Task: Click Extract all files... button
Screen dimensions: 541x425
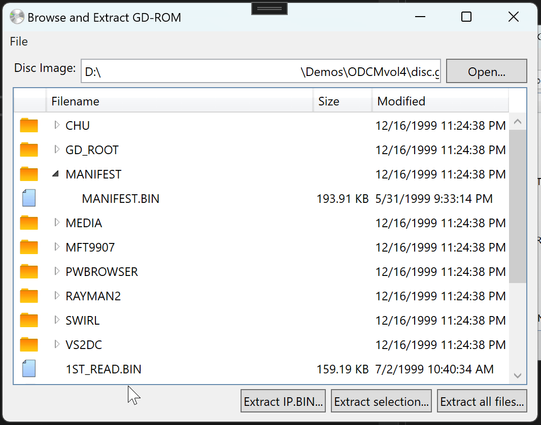Action: pyautogui.click(x=482, y=401)
